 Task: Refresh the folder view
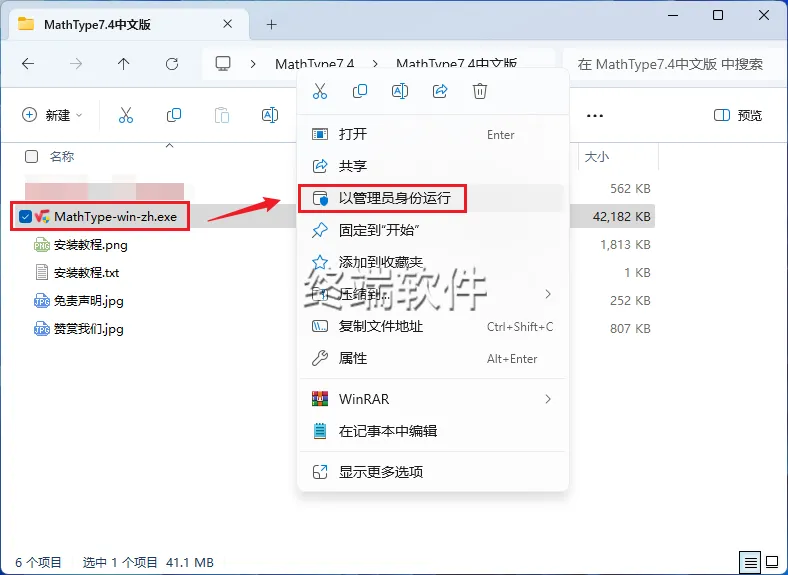[x=172, y=64]
